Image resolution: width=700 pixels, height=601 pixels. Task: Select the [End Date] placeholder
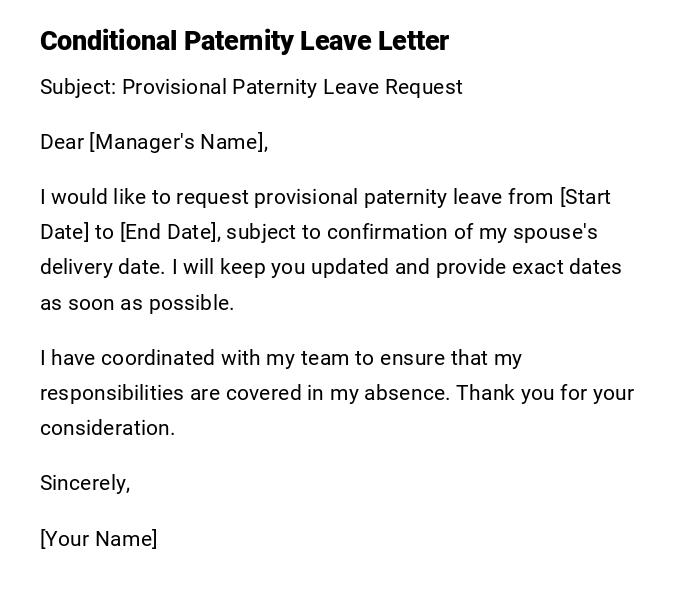[x=169, y=232]
